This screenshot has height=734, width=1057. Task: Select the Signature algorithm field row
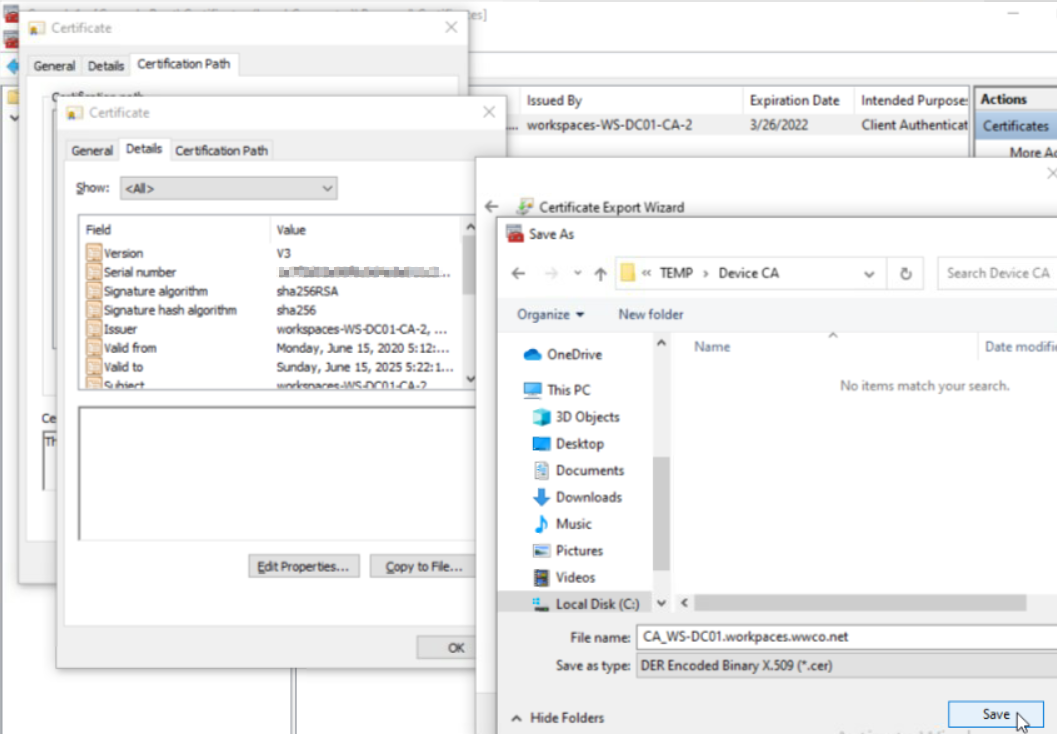(272, 291)
